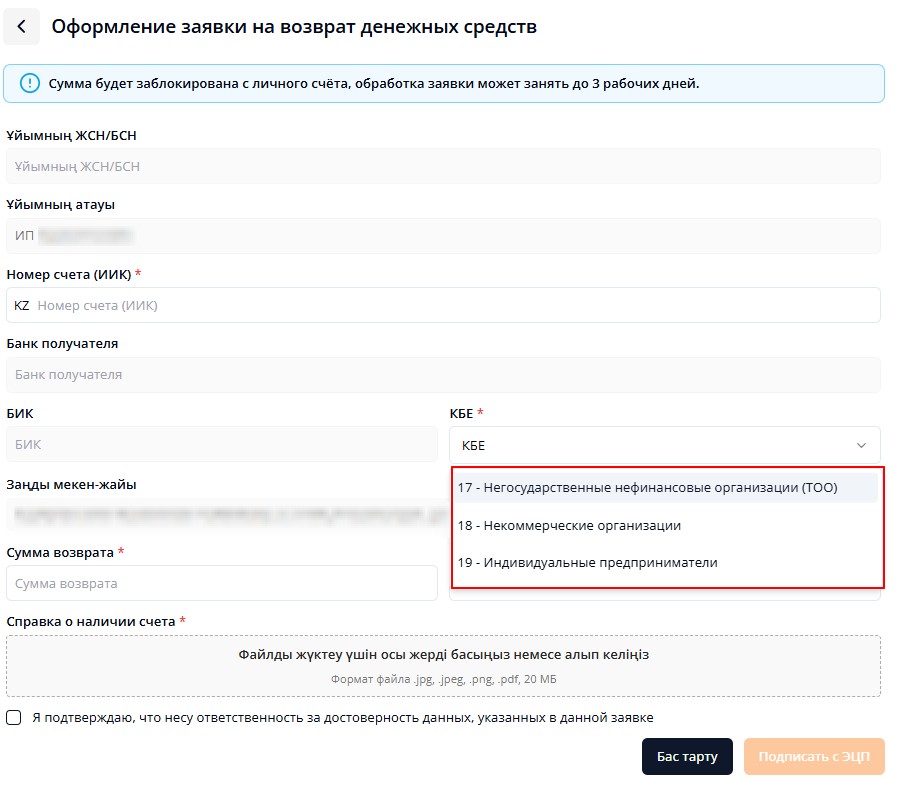Click Подписать с ЭЦП button
Screen dimensions: 917x790
click(814, 757)
